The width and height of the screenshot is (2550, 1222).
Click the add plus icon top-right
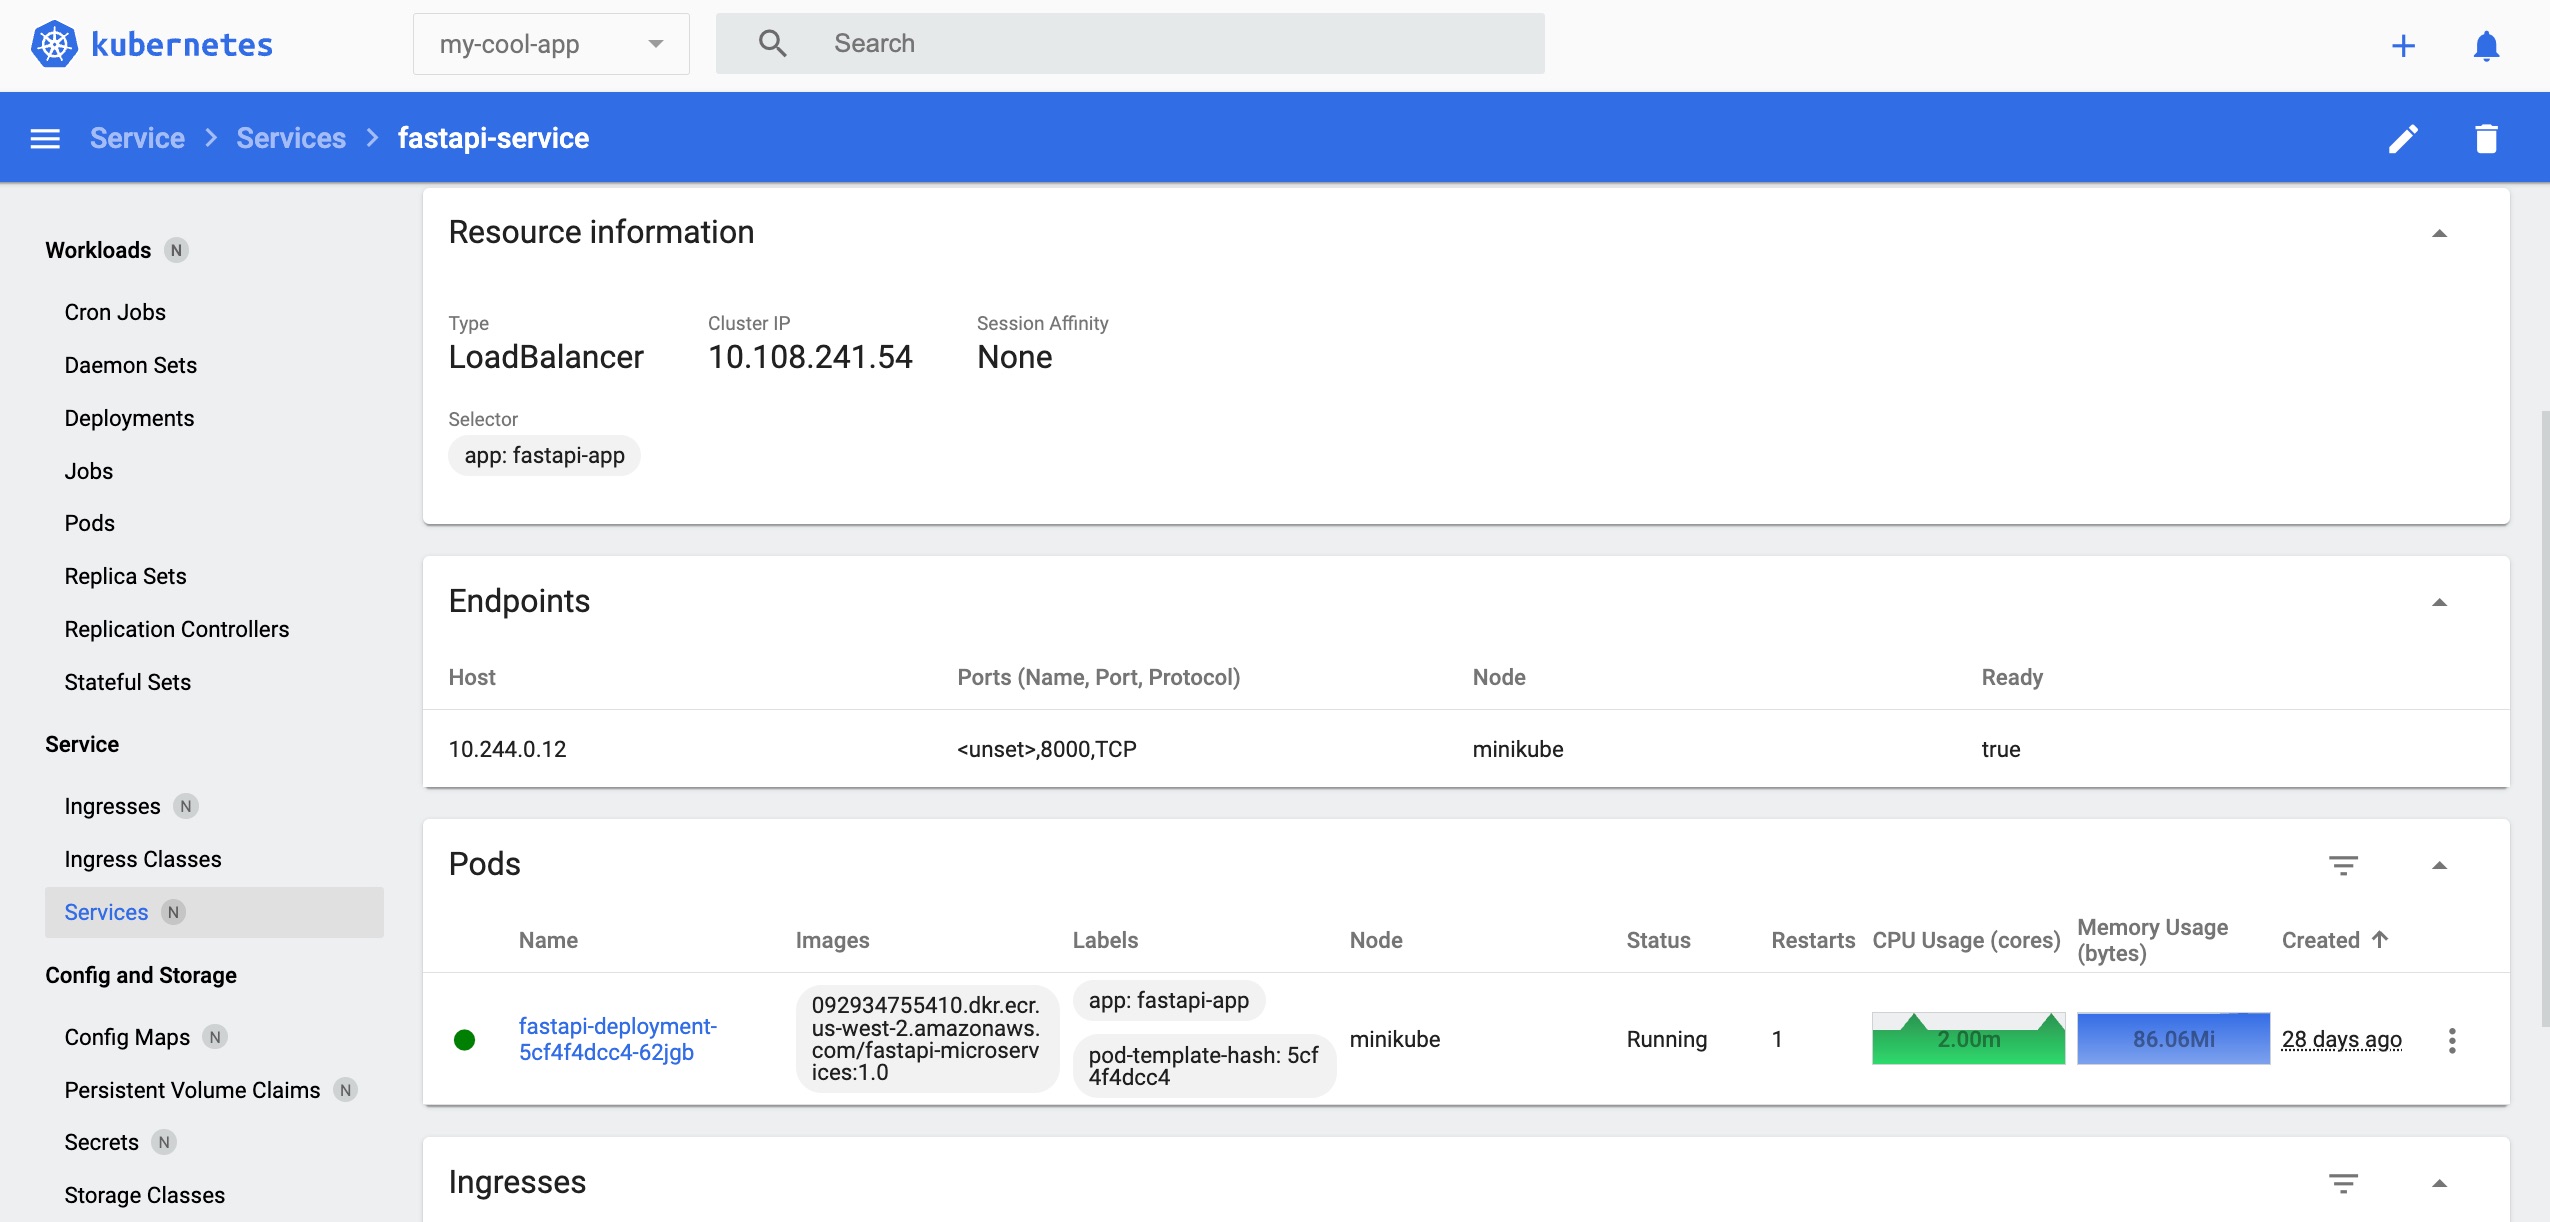[2404, 44]
